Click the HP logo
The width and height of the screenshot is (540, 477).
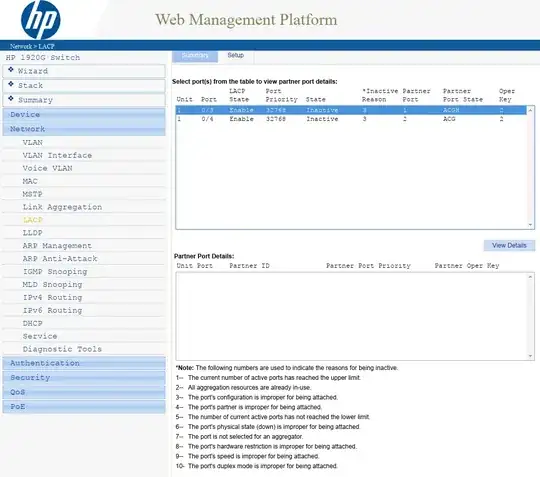pos(41,20)
